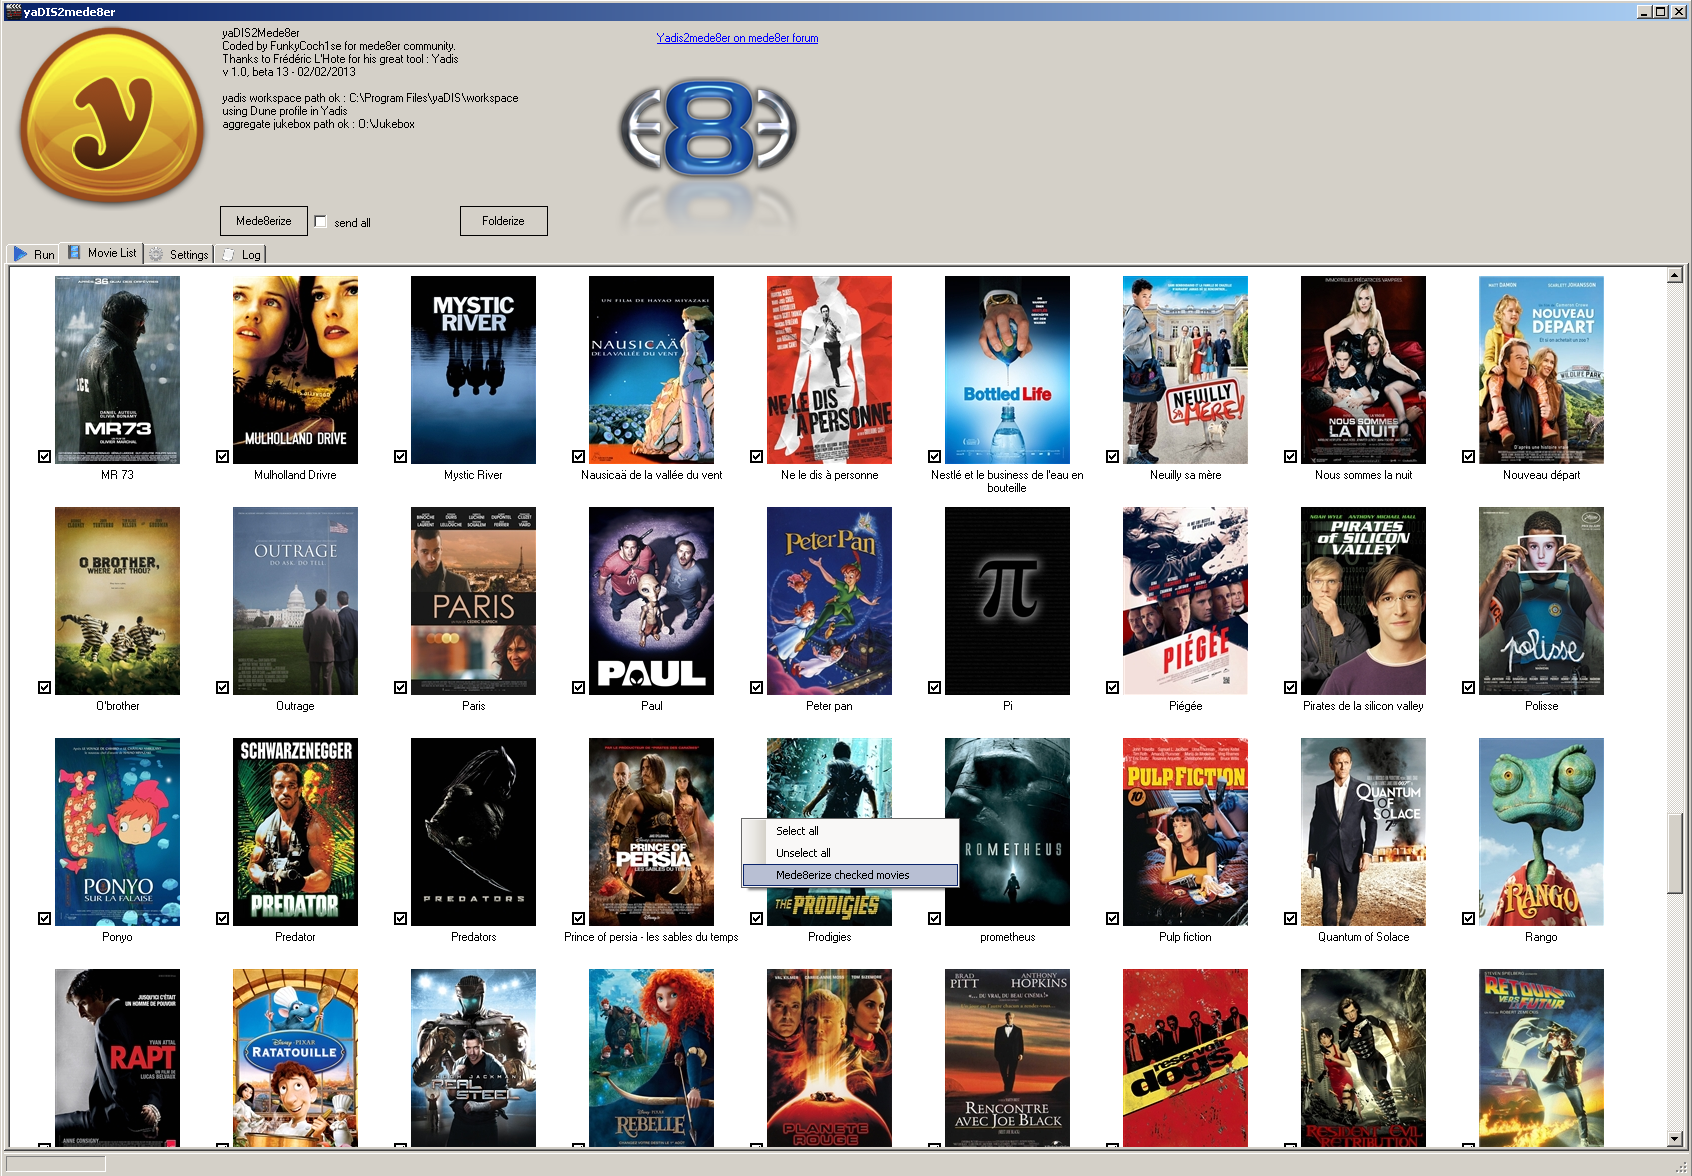Viewport: 1692px width, 1176px height.
Task: Click the scroll up arrow button
Action: (1675, 275)
